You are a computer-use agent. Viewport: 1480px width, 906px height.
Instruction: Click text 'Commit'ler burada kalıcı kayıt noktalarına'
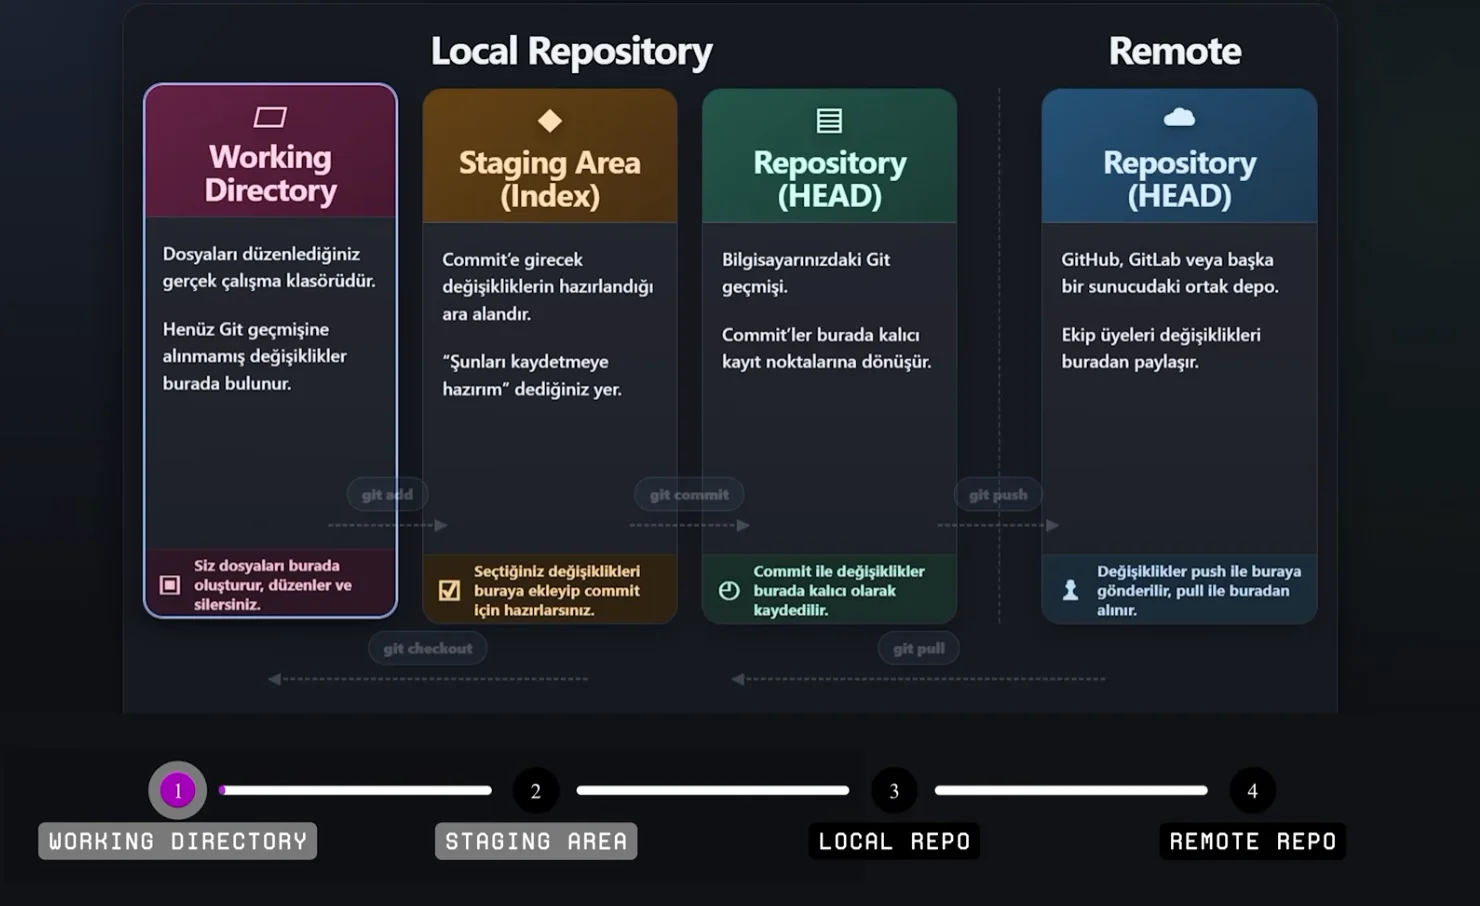click(827, 348)
